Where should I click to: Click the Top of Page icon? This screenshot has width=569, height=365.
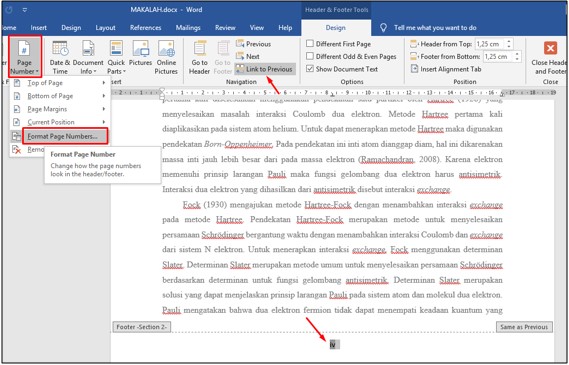[x=17, y=83]
